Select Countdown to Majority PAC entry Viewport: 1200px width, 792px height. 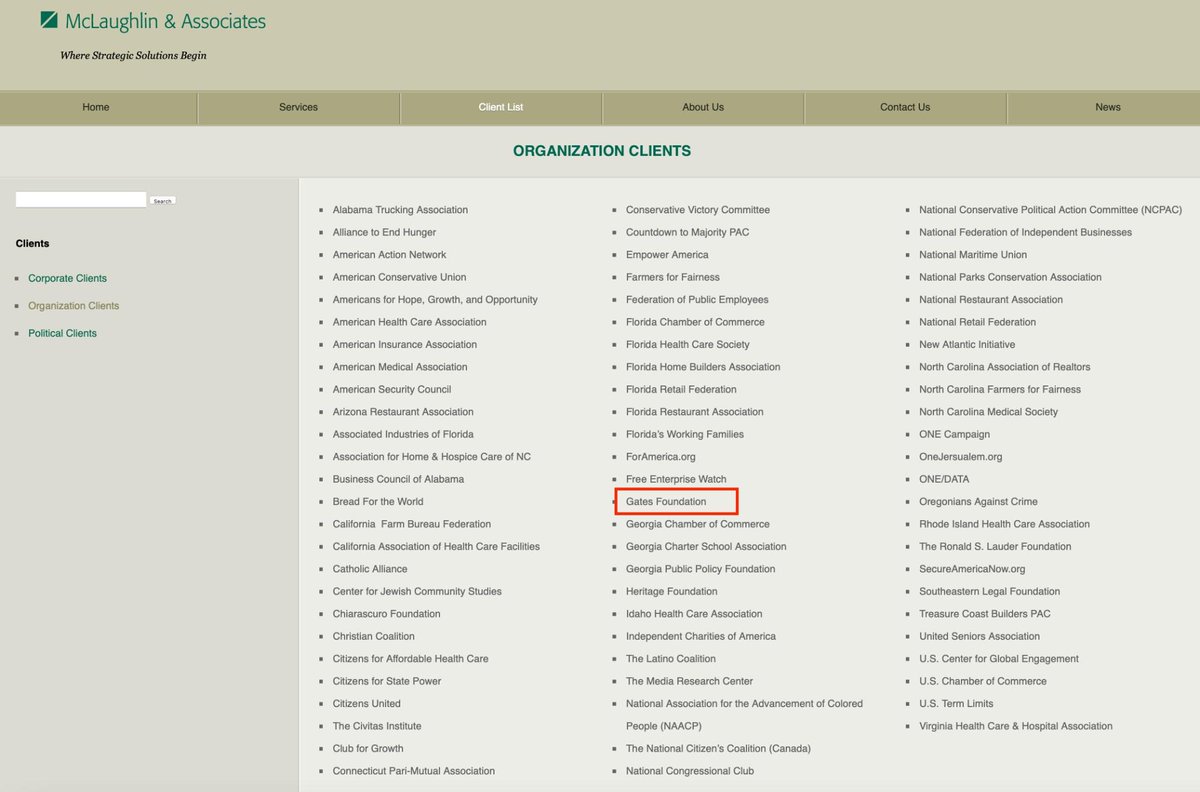click(687, 232)
